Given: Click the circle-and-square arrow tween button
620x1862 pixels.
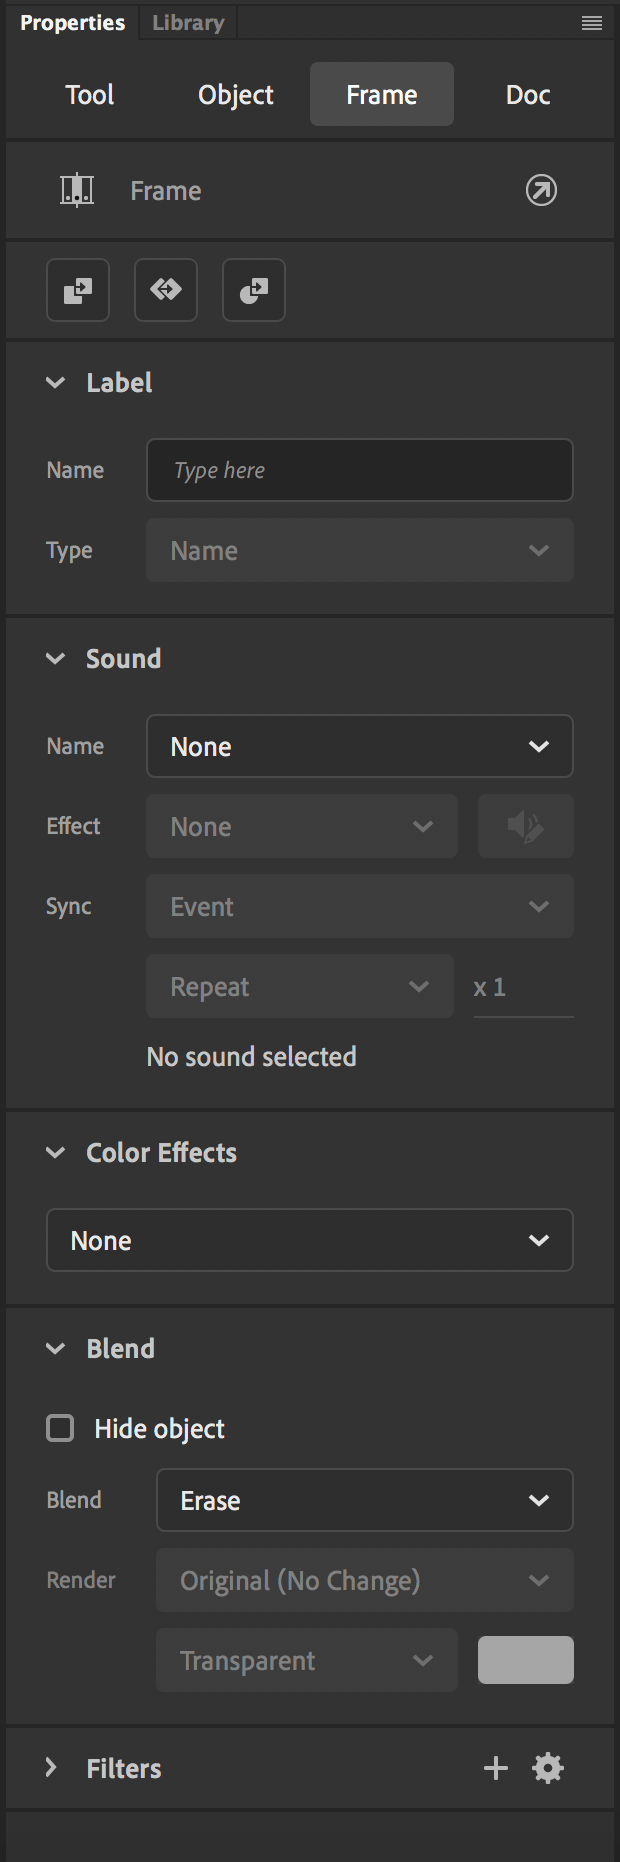Looking at the screenshot, I should coord(254,290).
